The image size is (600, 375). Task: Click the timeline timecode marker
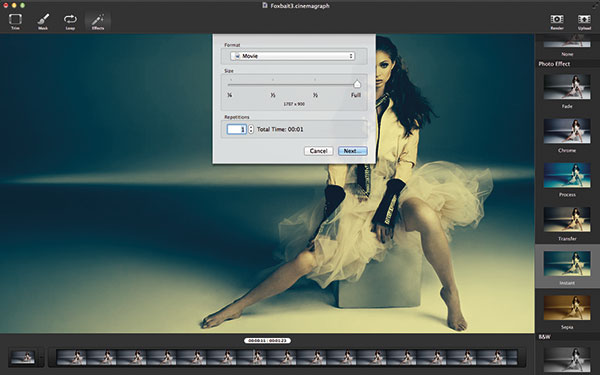coord(267,340)
